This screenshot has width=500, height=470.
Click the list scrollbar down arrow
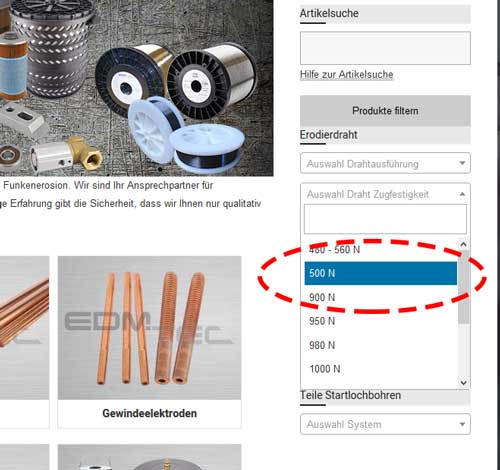coord(463,382)
